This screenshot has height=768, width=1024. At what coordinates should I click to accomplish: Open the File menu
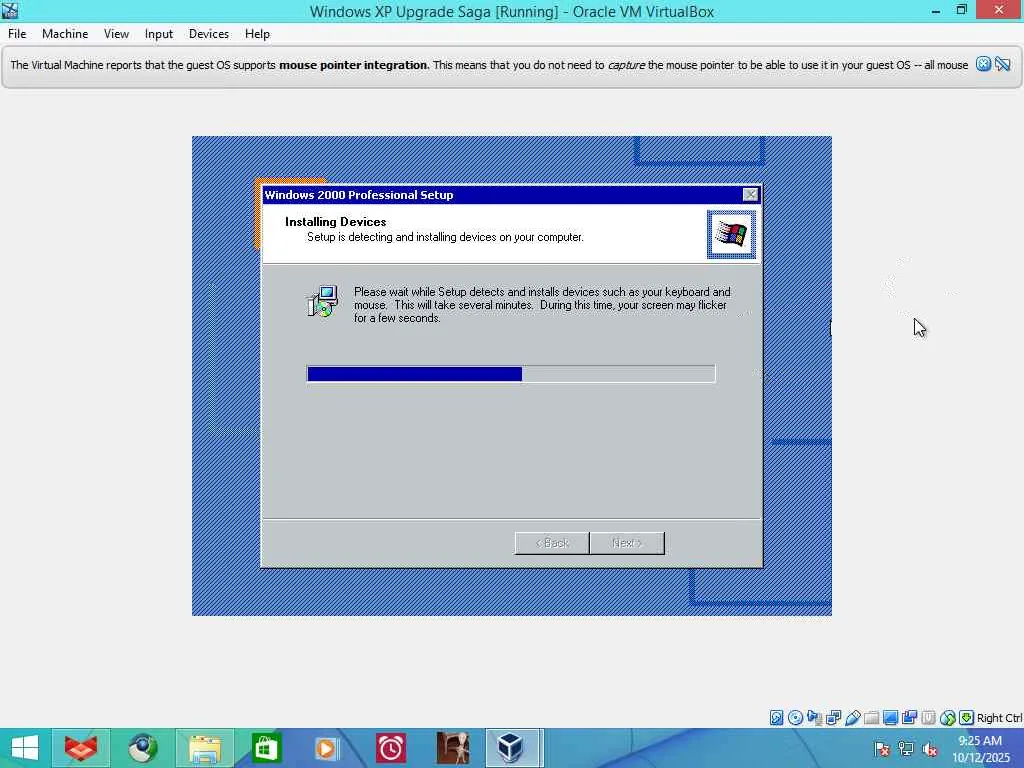click(17, 34)
